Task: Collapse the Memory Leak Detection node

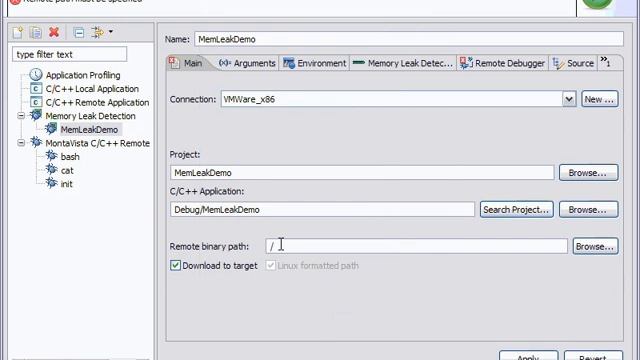Action: click(x=21, y=116)
